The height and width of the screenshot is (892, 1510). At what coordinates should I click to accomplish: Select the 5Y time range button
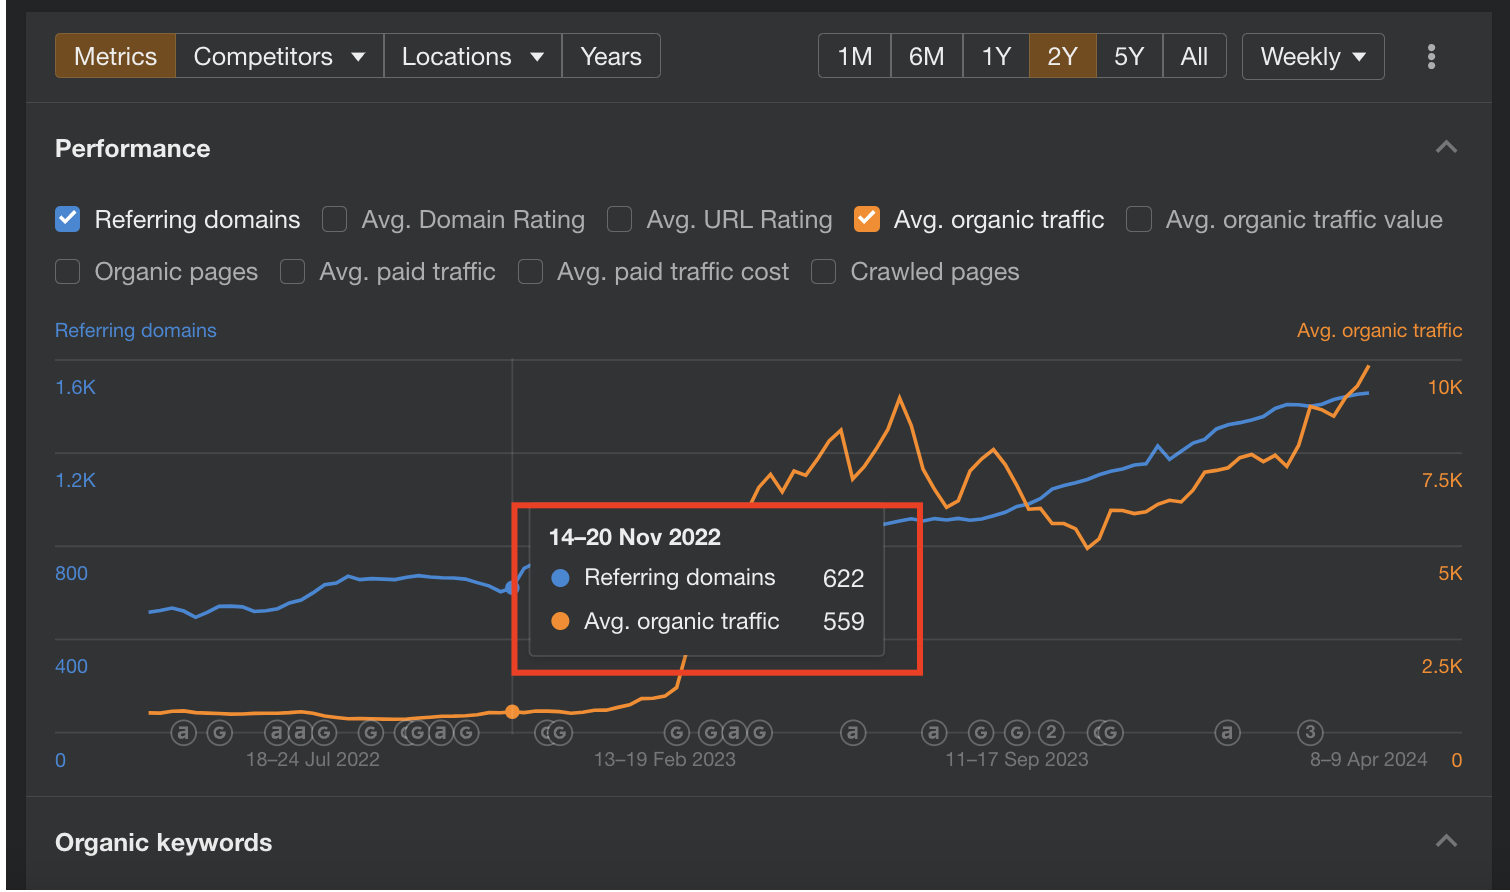point(1128,57)
